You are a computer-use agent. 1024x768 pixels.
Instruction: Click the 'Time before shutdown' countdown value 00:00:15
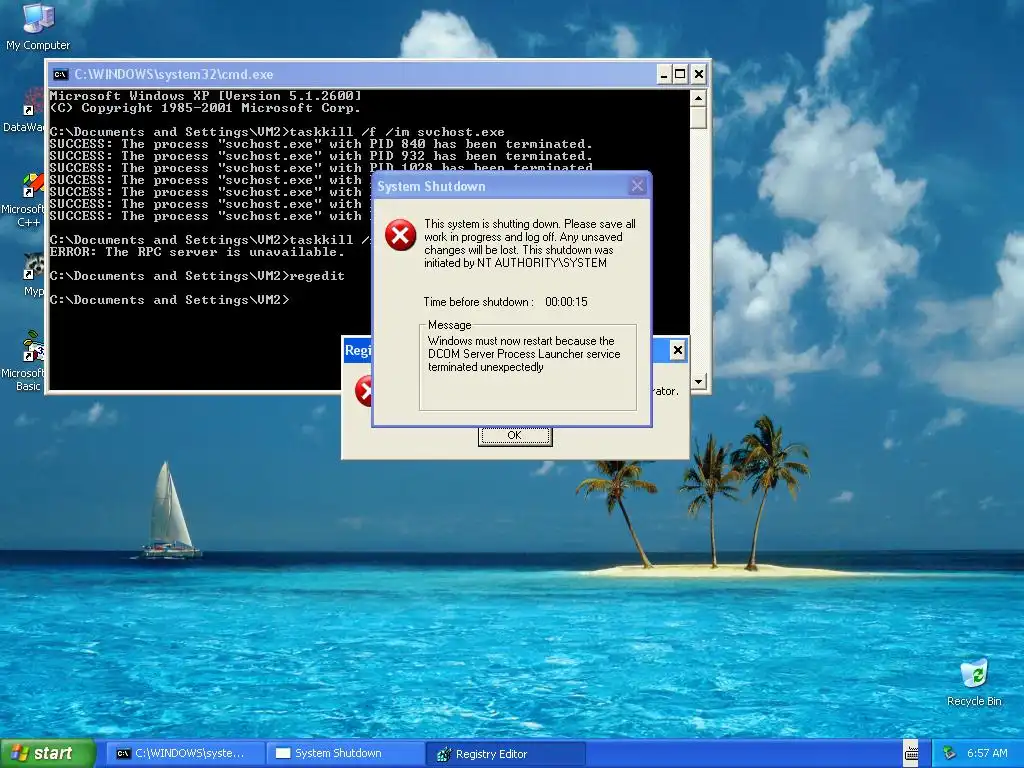tap(566, 302)
